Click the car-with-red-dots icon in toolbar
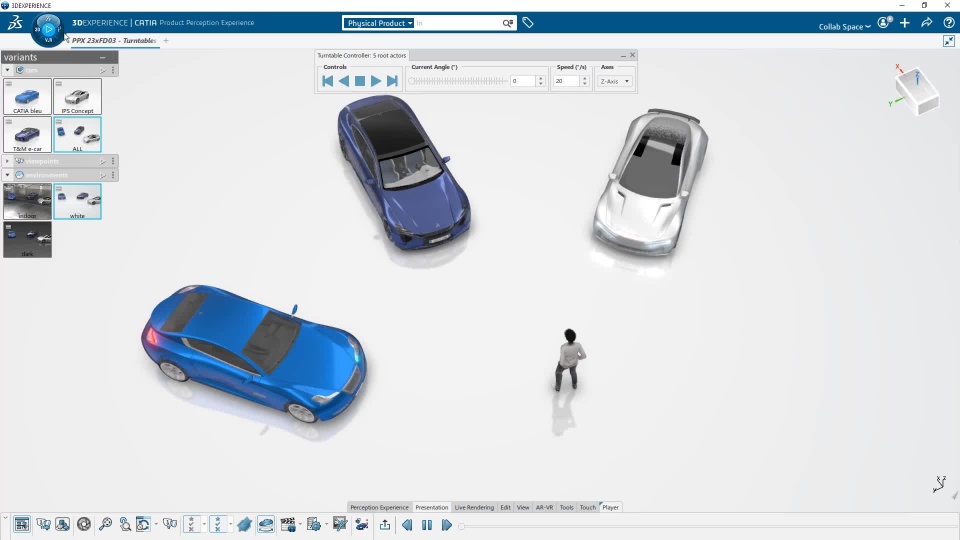960x540 pixels. click(361, 524)
